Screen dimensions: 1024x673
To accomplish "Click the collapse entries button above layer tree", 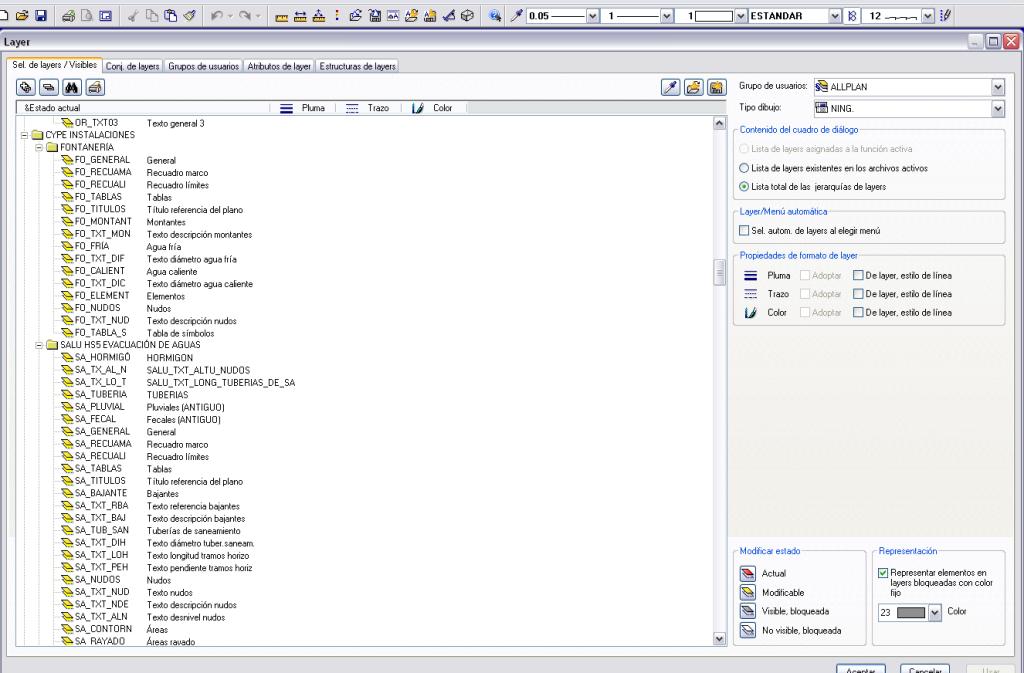I will pyautogui.click(x=49, y=87).
